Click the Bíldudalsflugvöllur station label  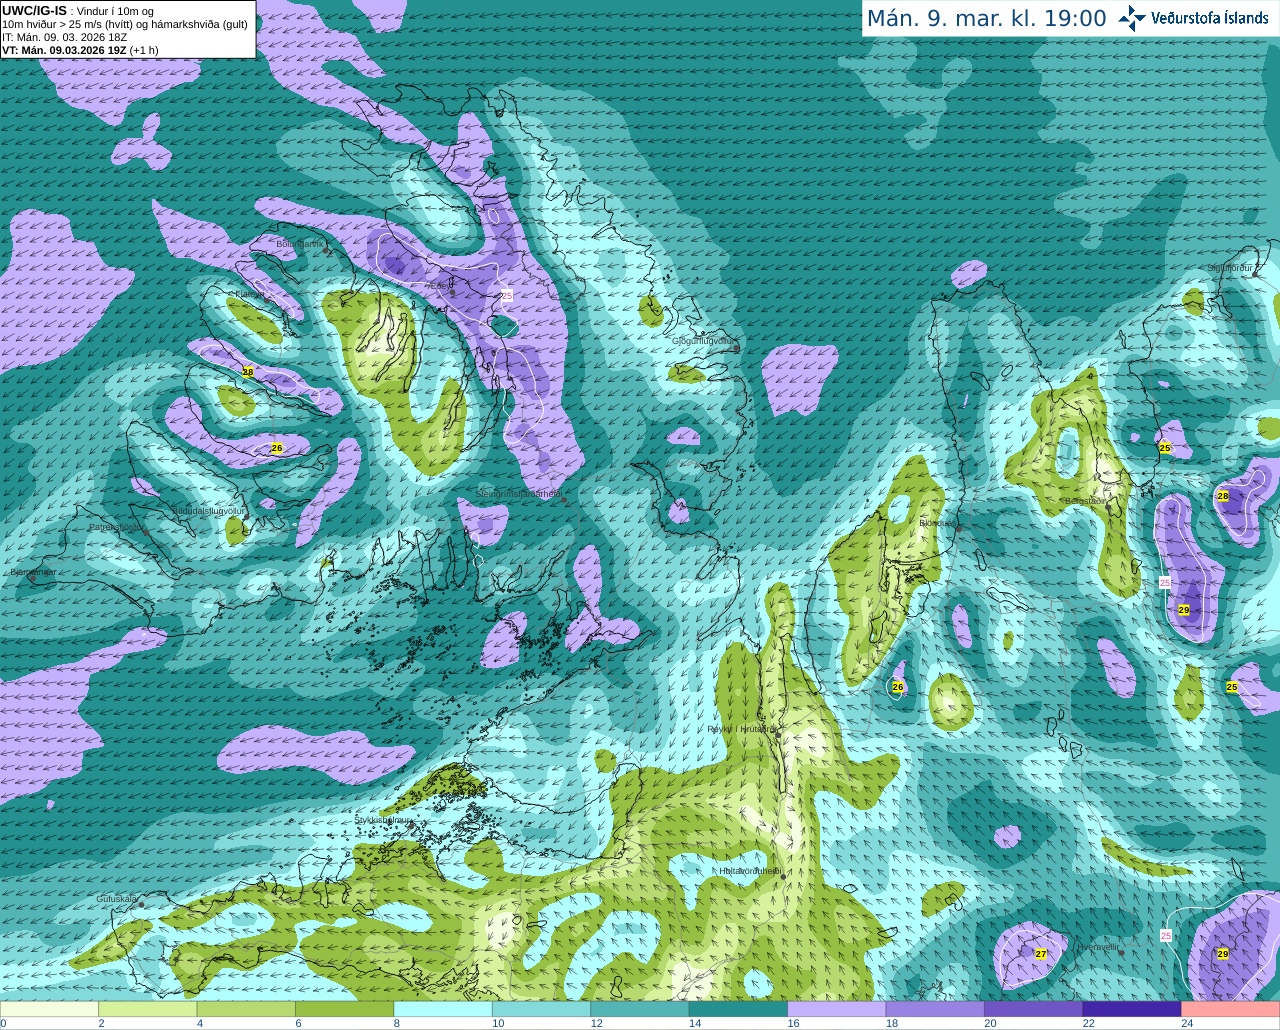pos(208,510)
